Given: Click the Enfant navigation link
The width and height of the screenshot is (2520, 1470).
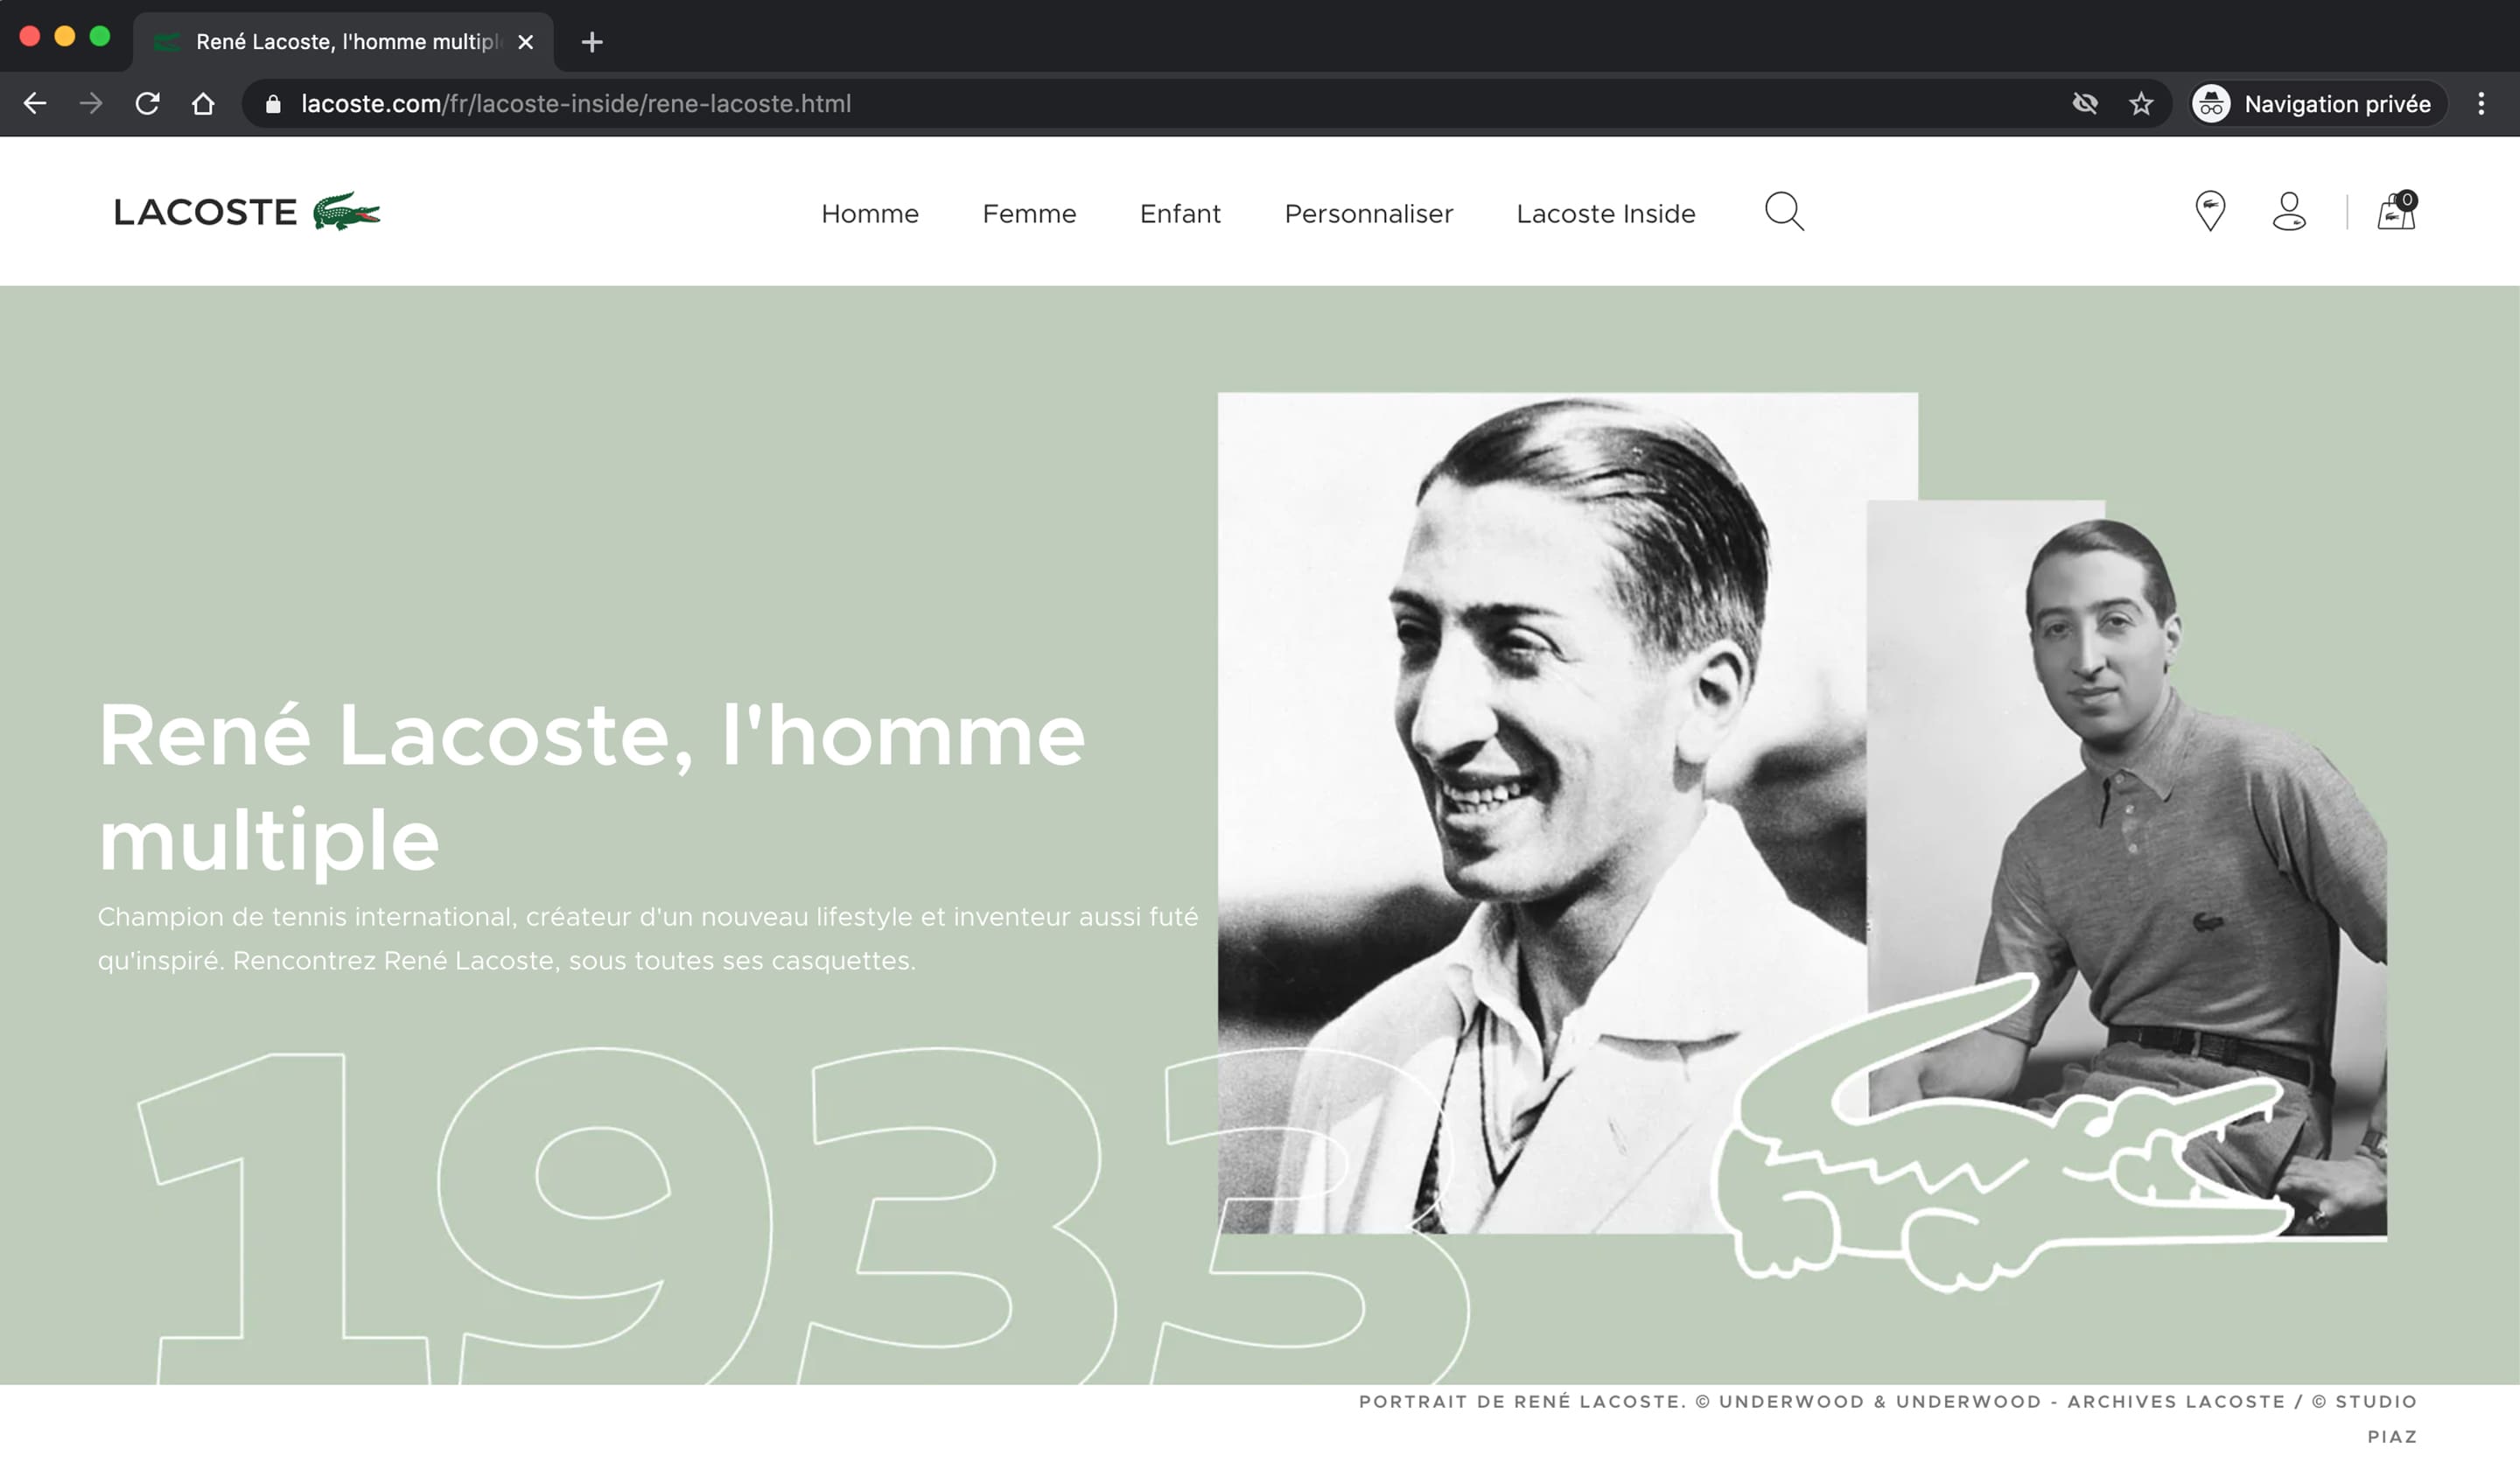Looking at the screenshot, I should point(1180,214).
